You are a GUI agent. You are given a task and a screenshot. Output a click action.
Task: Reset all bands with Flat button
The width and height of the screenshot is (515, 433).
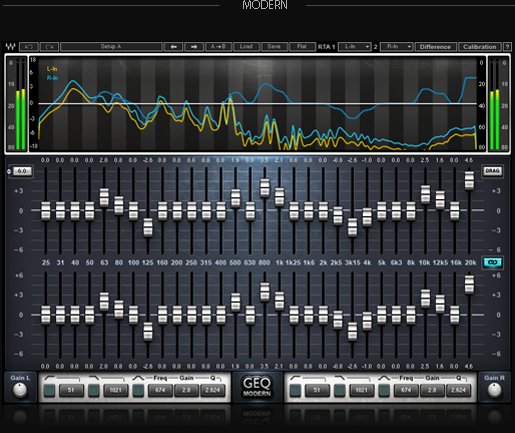(x=302, y=47)
